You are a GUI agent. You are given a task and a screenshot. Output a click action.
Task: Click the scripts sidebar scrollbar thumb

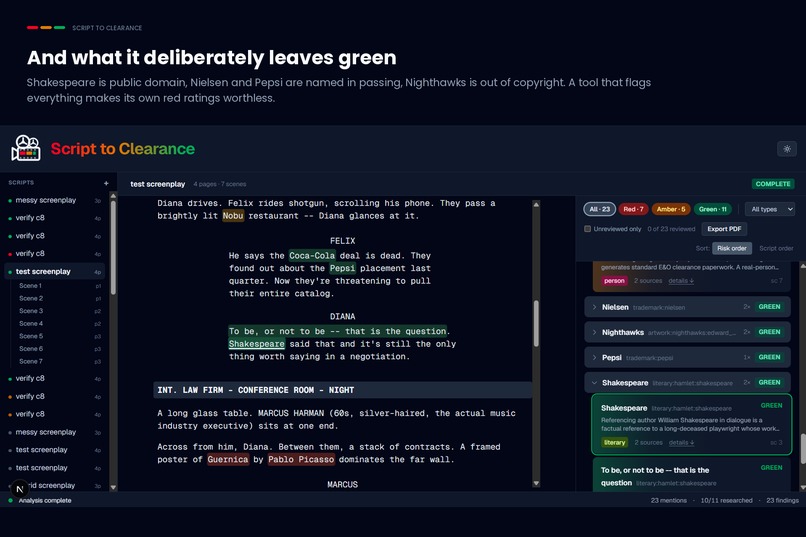tap(113, 248)
